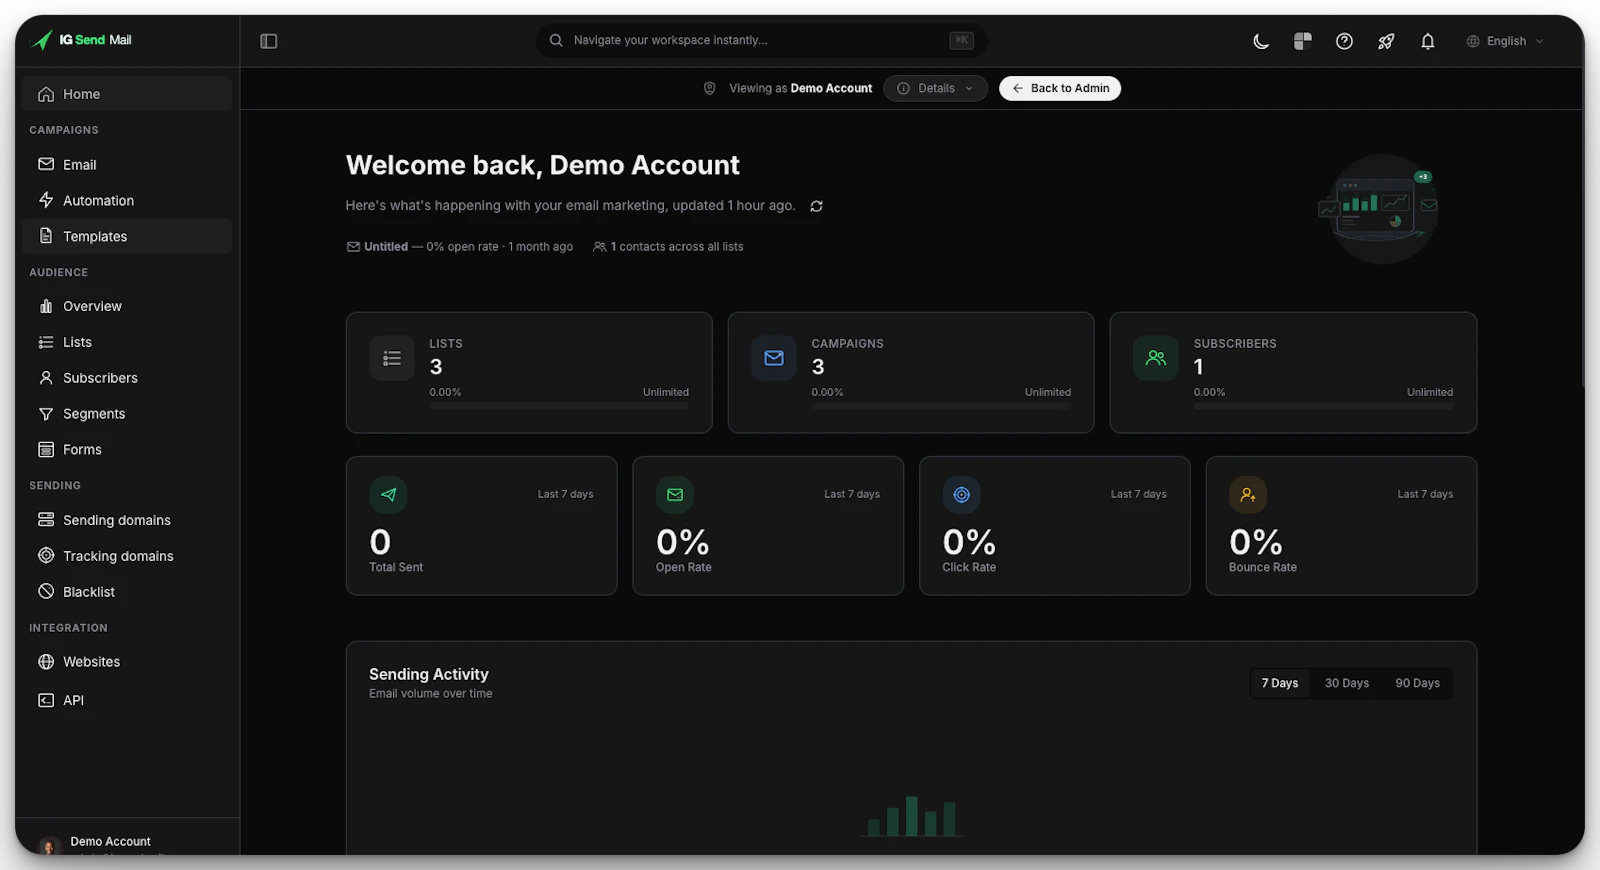Open API integration in sidebar

pyautogui.click(x=127, y=700)
